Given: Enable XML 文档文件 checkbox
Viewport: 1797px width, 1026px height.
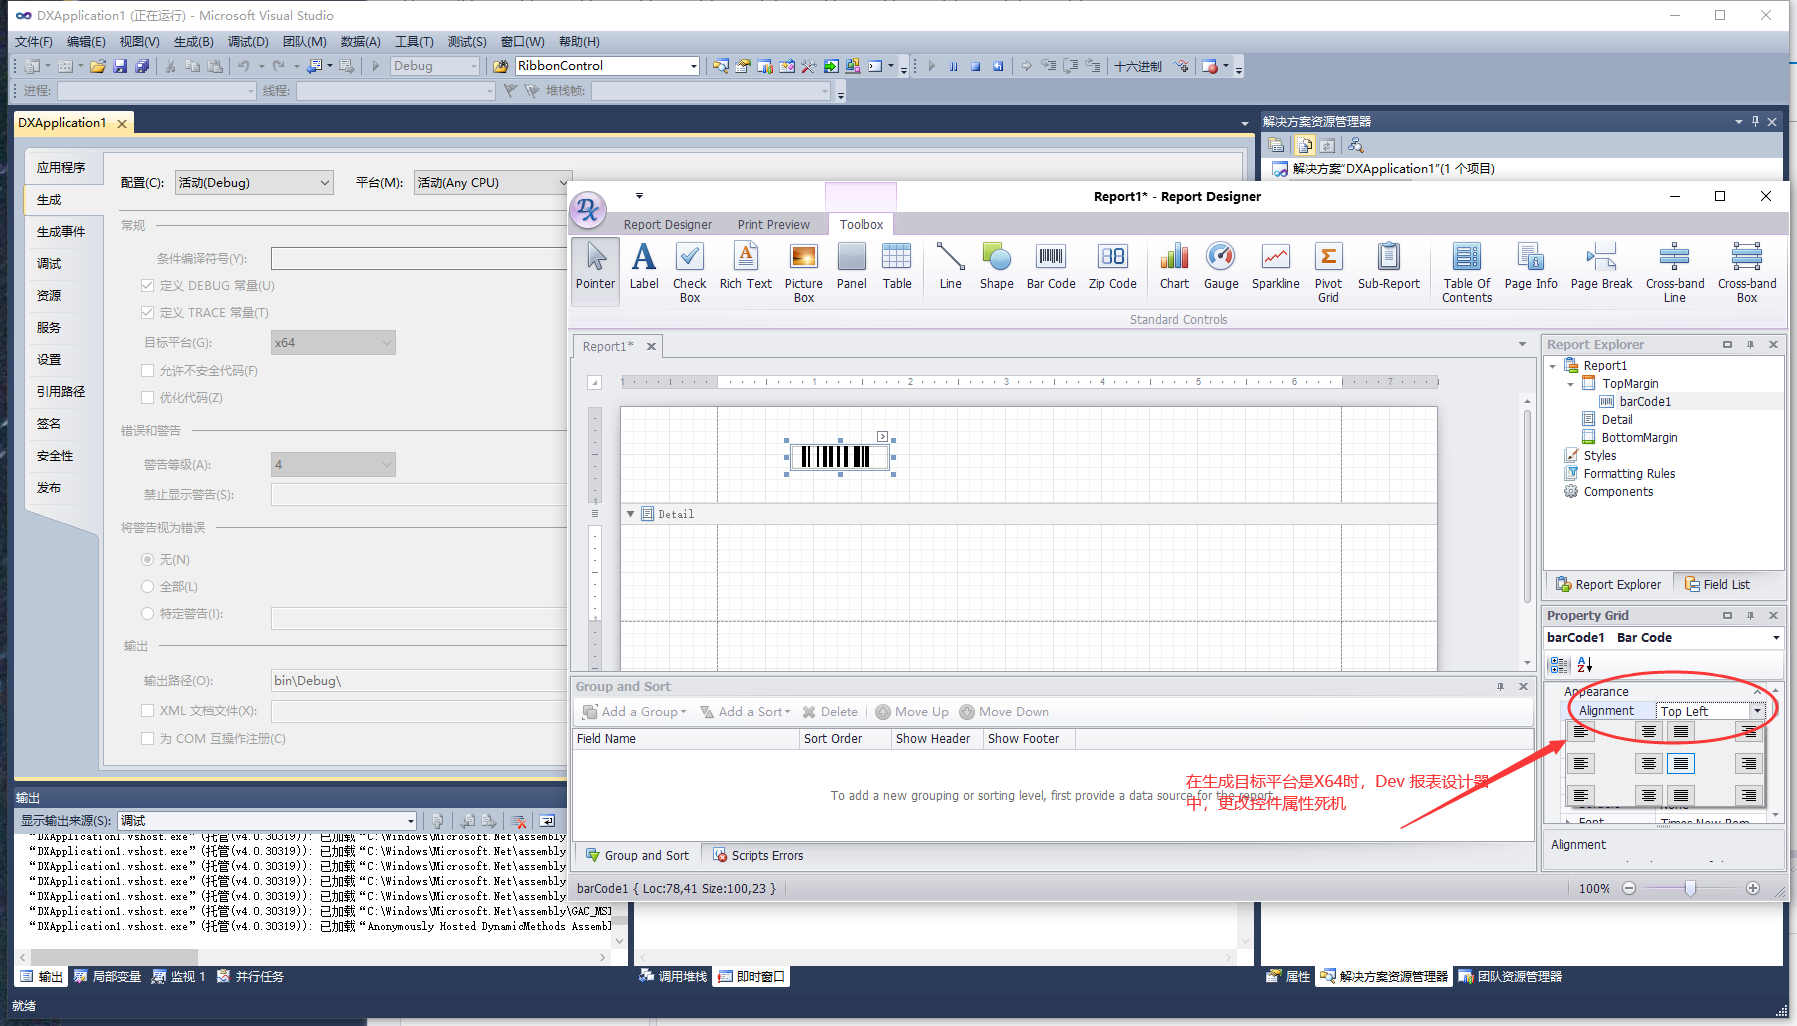Looking at the screenshot, I should [148, 710].
